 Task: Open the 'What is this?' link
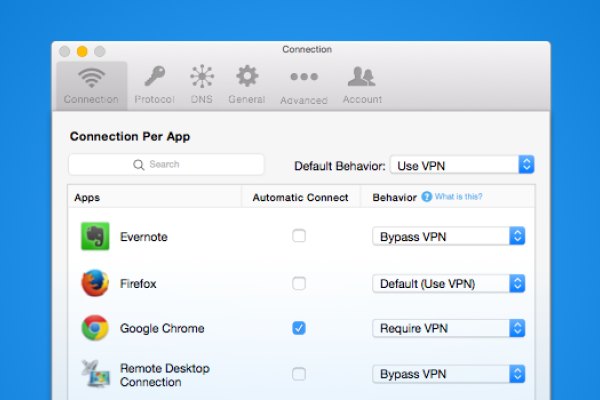tap(458, 197)
